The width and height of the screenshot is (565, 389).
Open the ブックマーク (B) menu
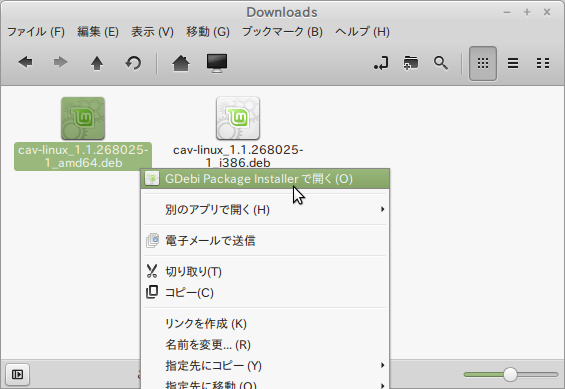pos(282,32)
